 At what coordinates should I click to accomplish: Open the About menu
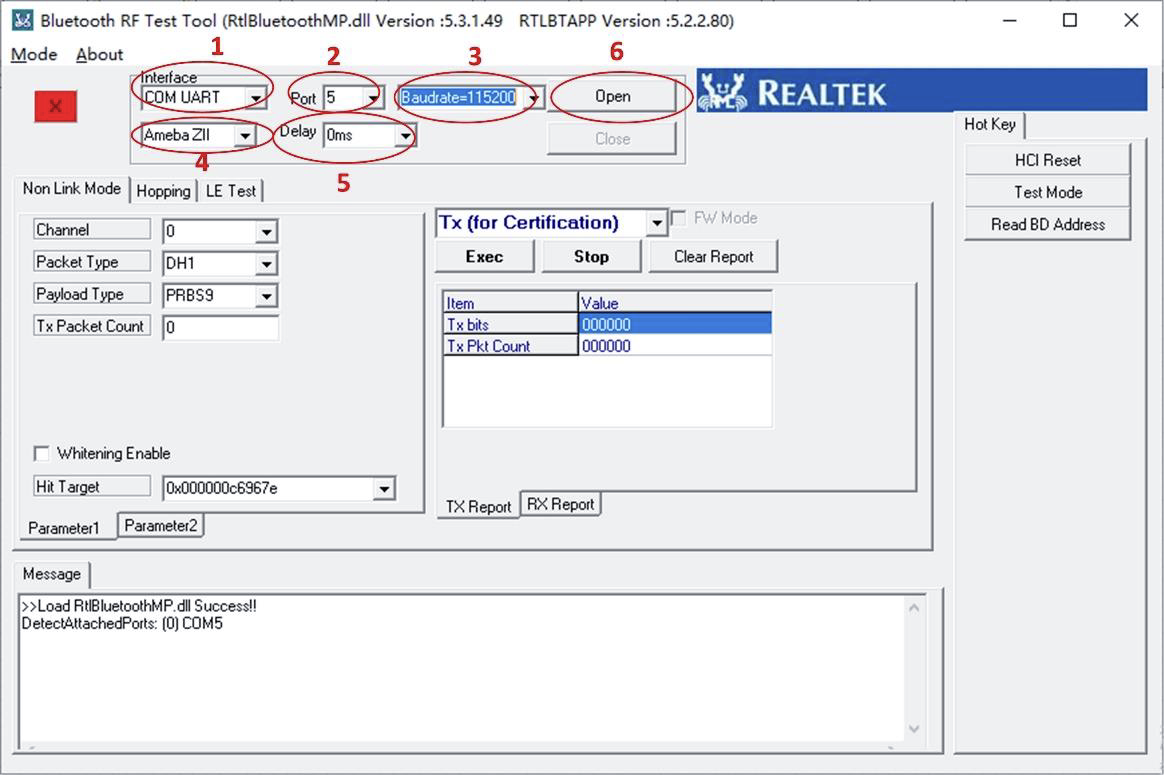(99, 54)
